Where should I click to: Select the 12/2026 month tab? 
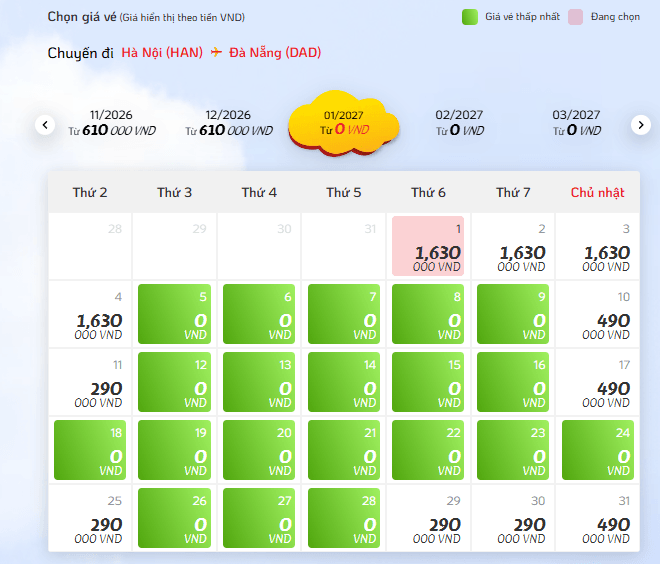(229, 123)
